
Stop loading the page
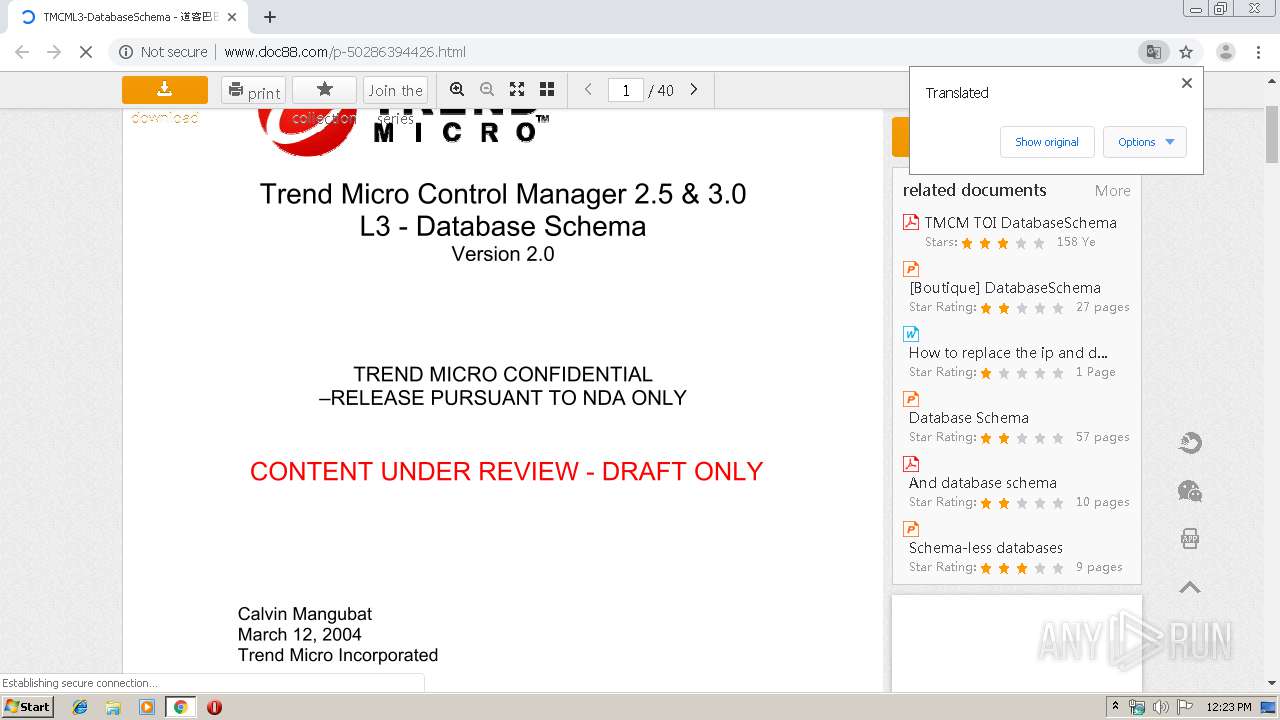[x=86, y=52]
